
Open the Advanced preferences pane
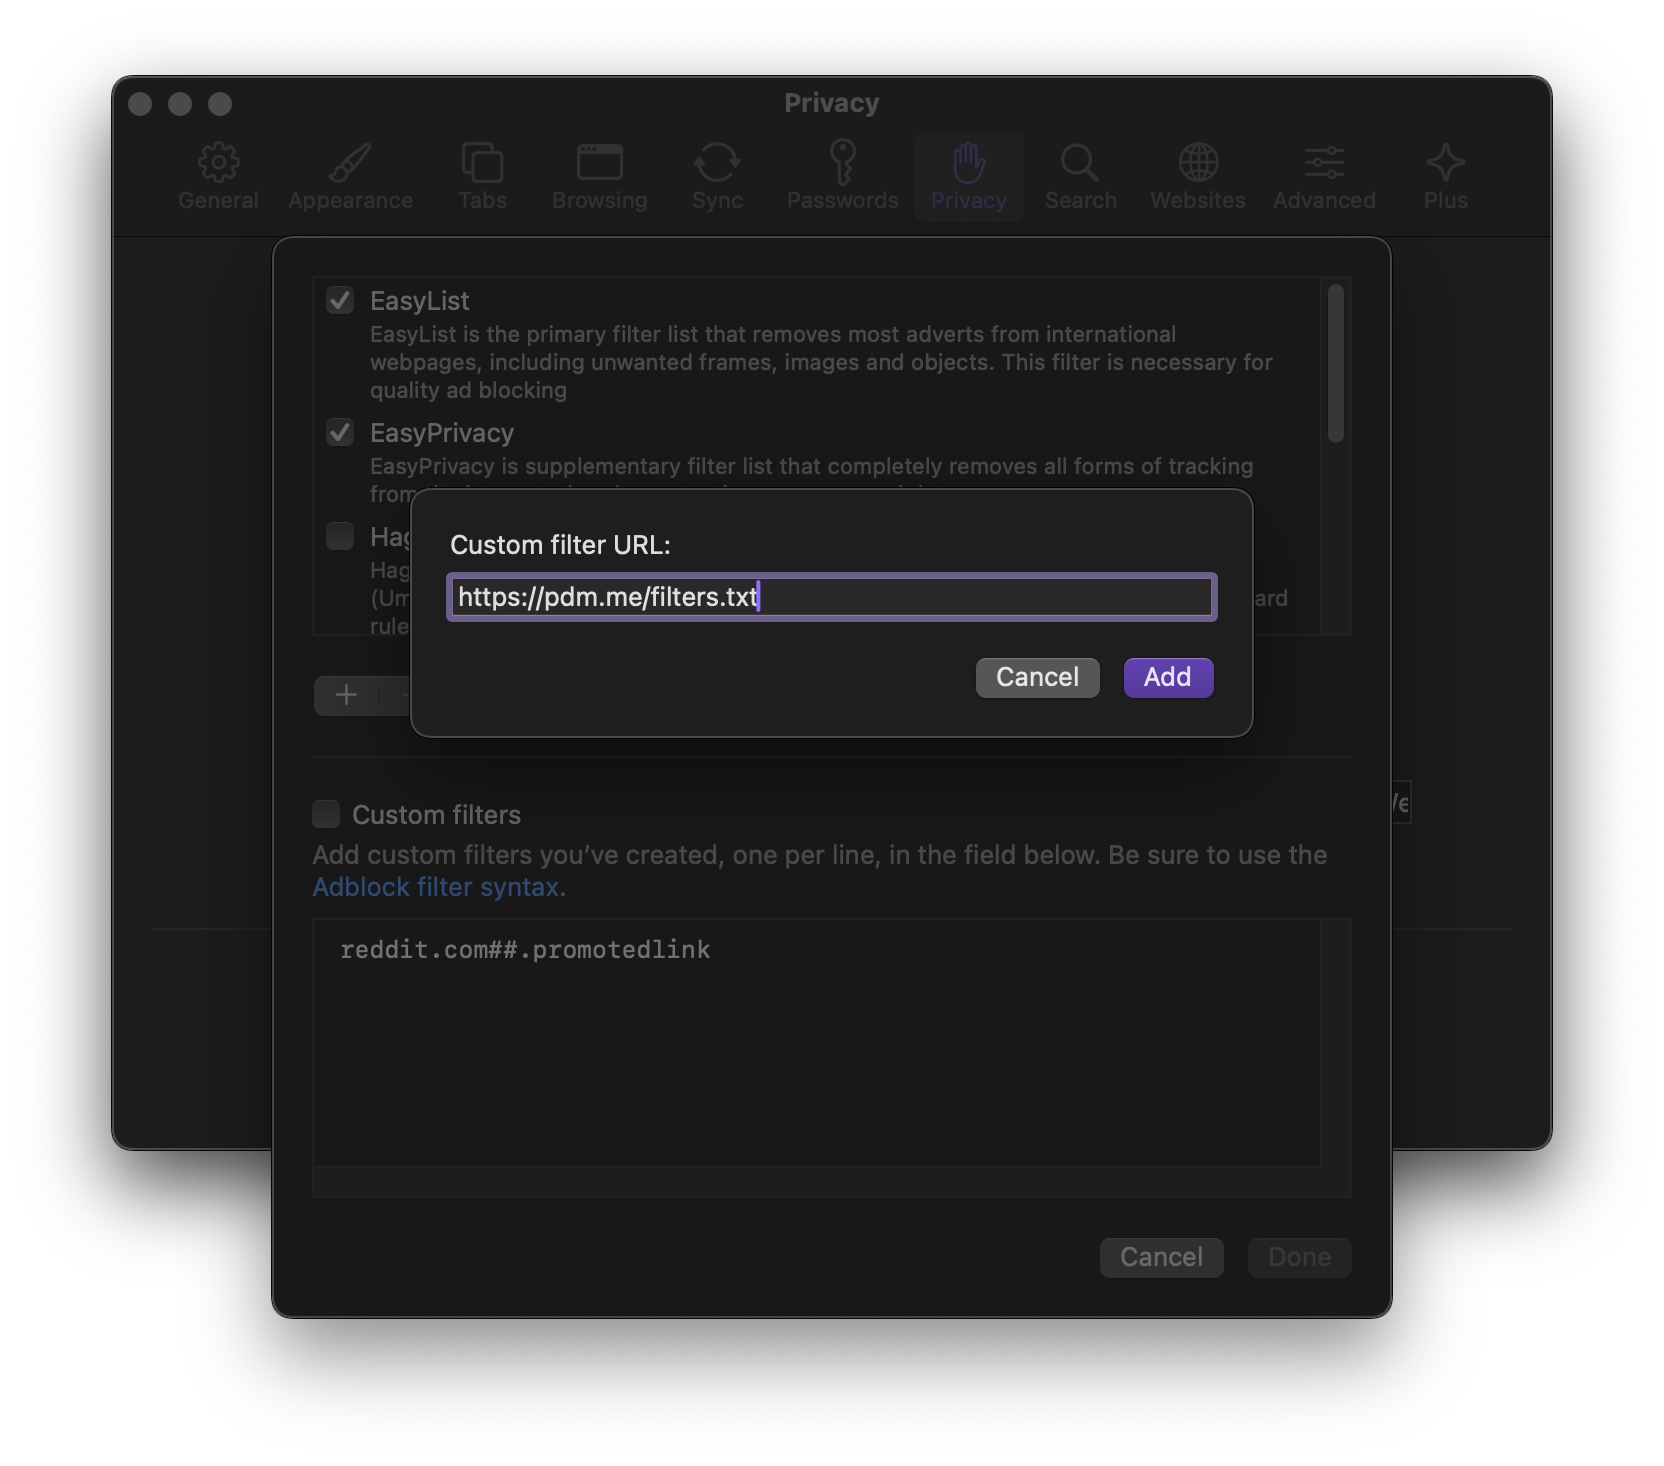tap(1324, 177)
